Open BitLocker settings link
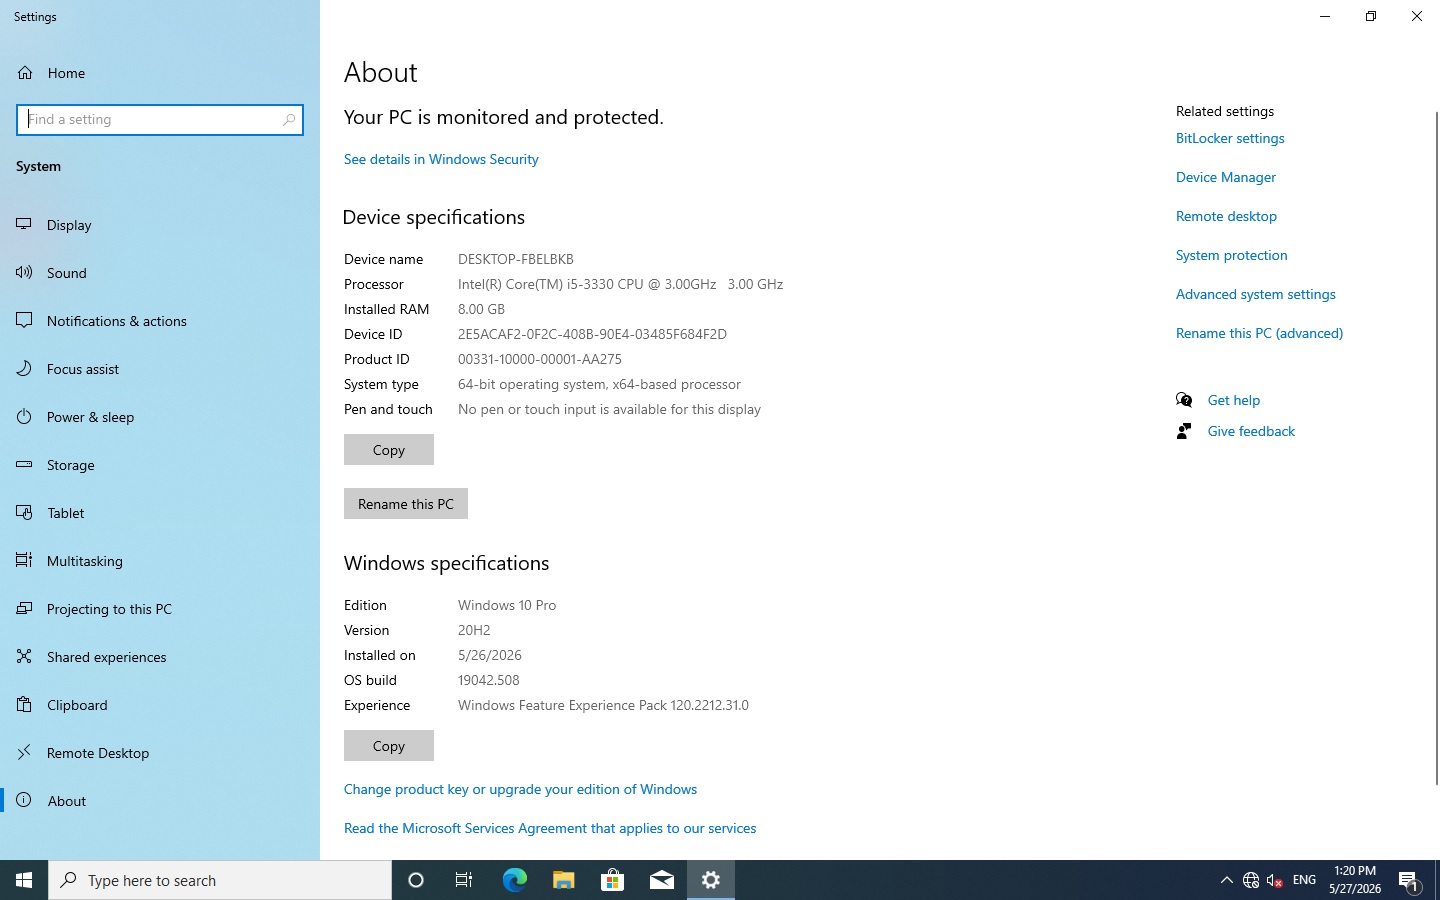The image size is (1440, 900). click(x=1230, y=138)
